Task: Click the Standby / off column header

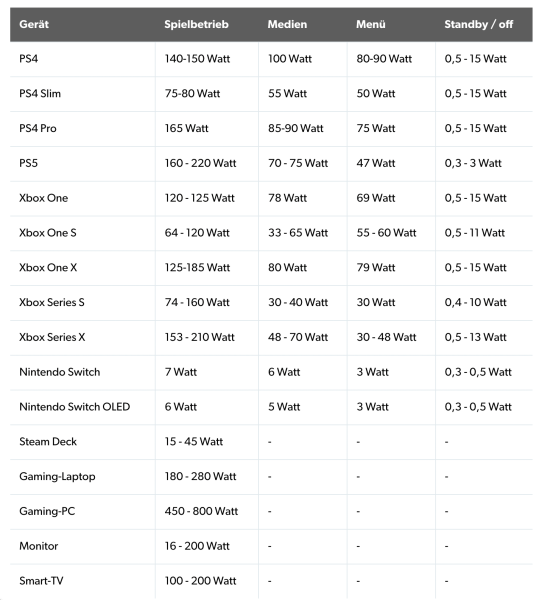Action: pos(478,24)
